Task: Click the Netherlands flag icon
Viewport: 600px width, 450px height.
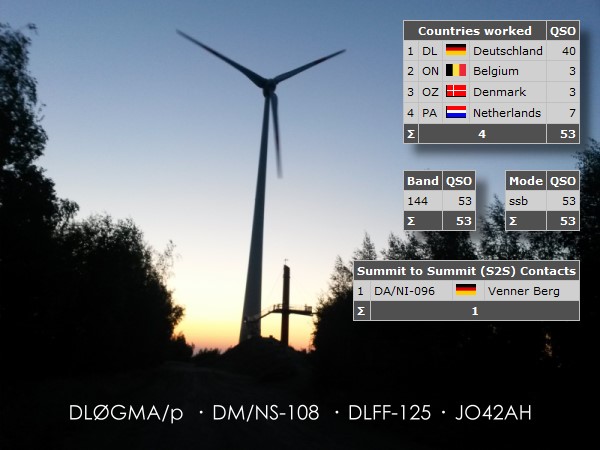Action: (456, 114)
